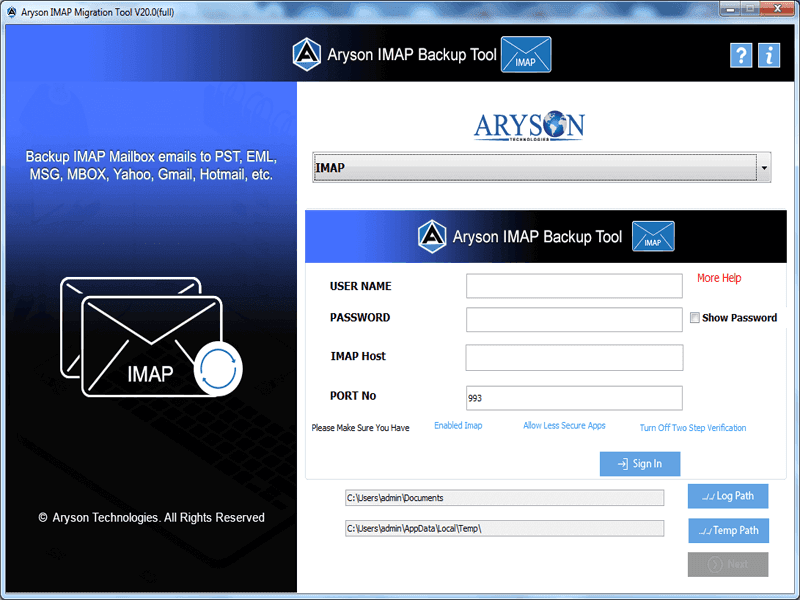Enable the Show Password checkbox
The width and height of the screenshot is (800, 600).
coord(695,318)
